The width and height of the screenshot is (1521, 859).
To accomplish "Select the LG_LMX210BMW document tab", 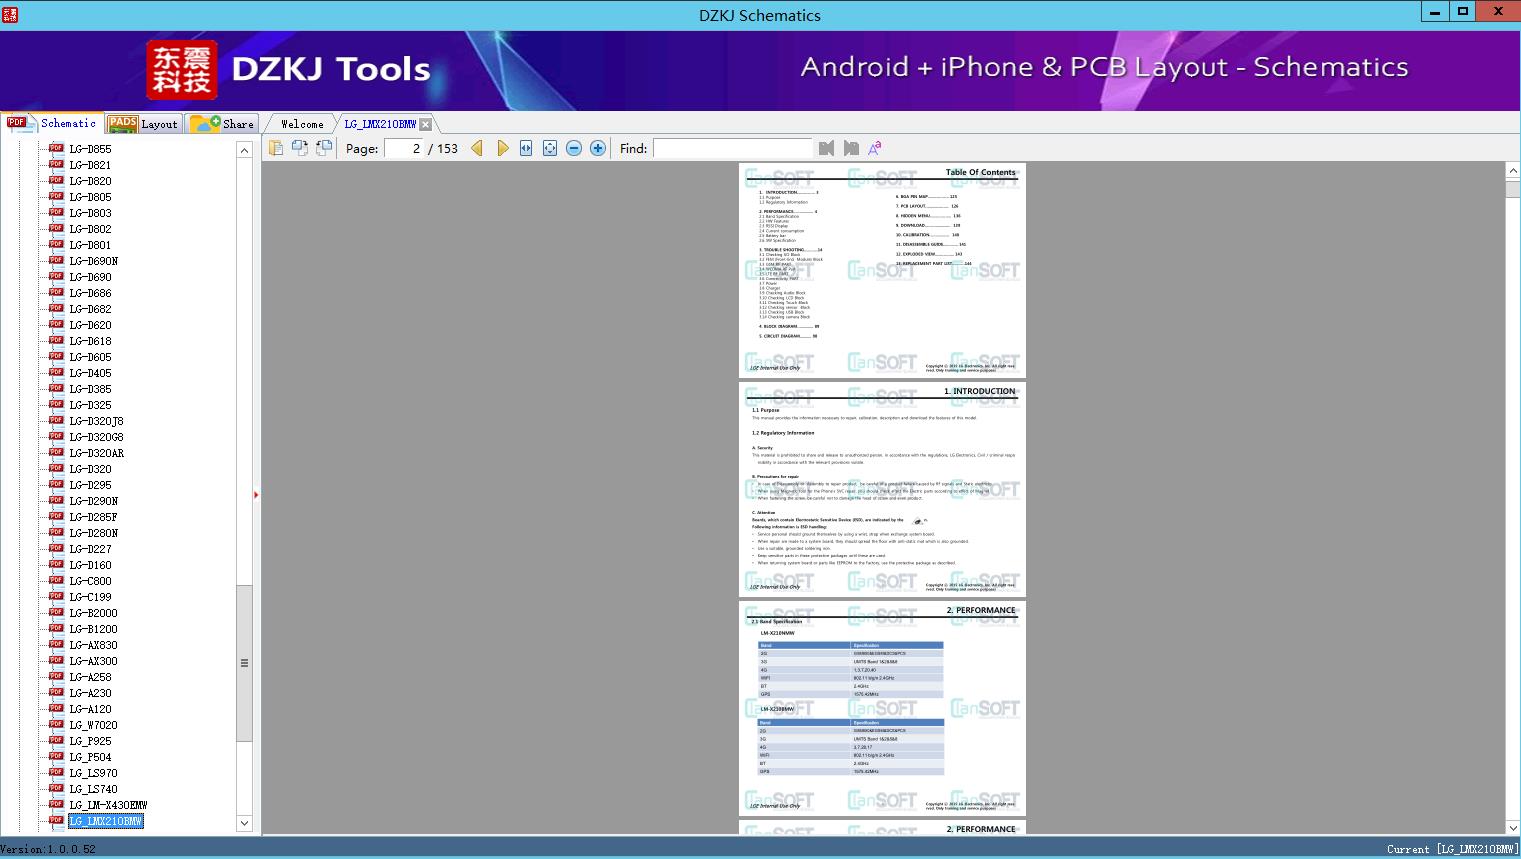I will tap(380, 124).
